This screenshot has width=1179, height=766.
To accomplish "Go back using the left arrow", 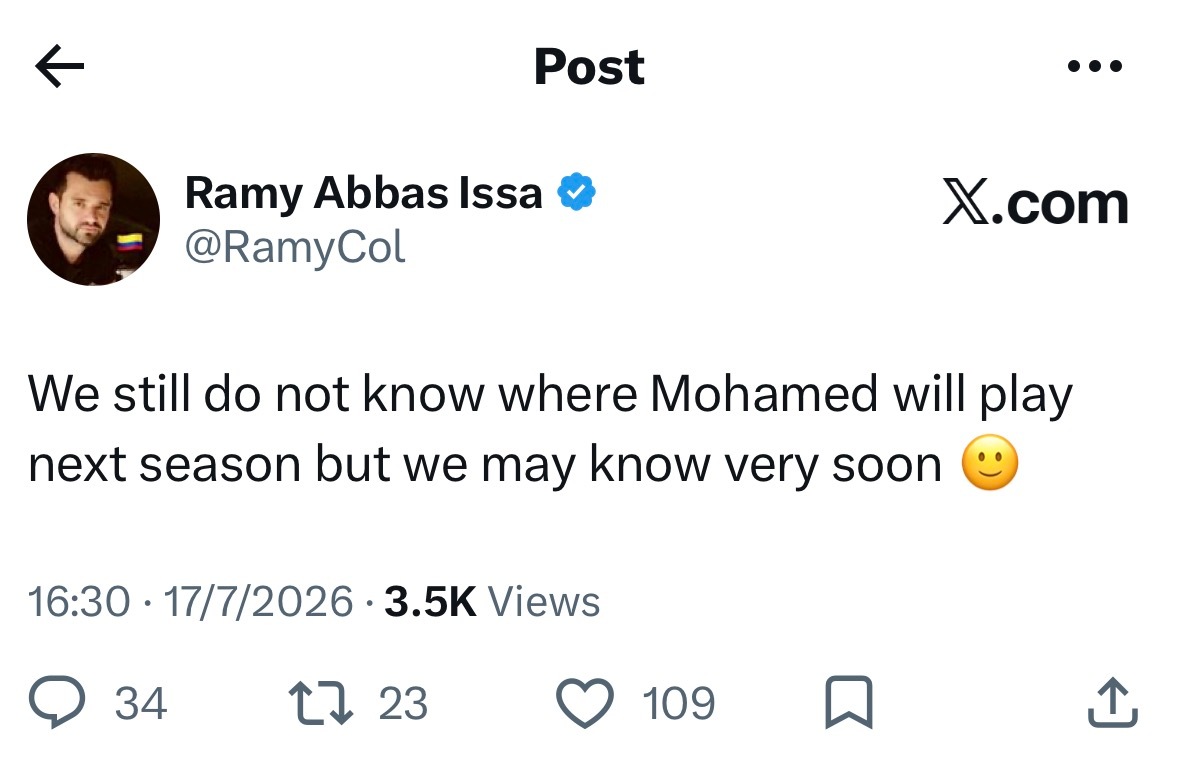I will tap(59, 66).
